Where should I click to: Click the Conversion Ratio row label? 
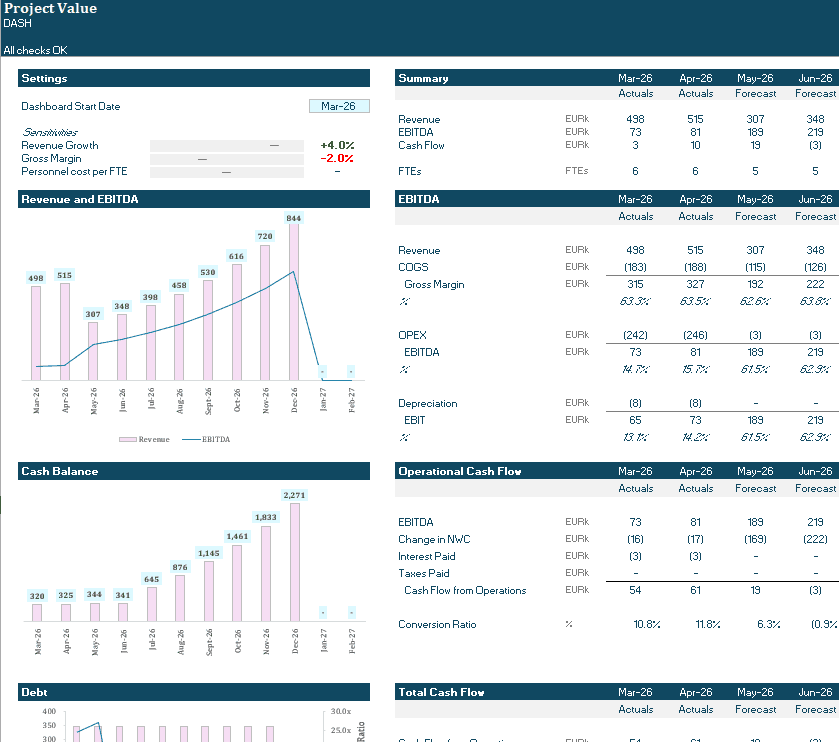[436, 623]
